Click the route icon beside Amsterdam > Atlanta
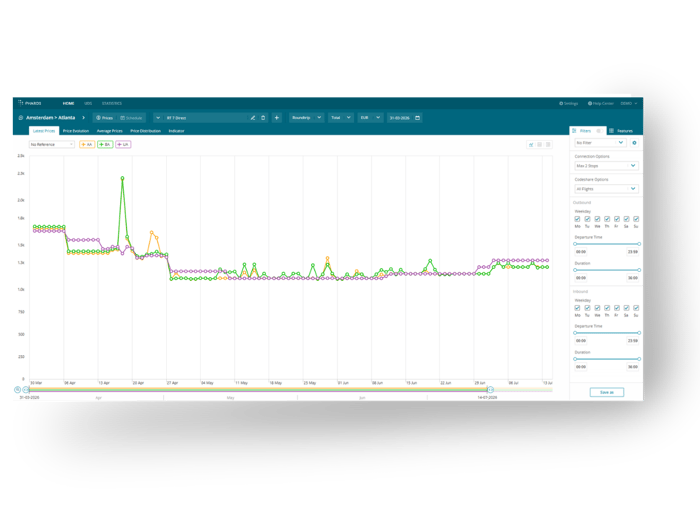 [21, 118]
